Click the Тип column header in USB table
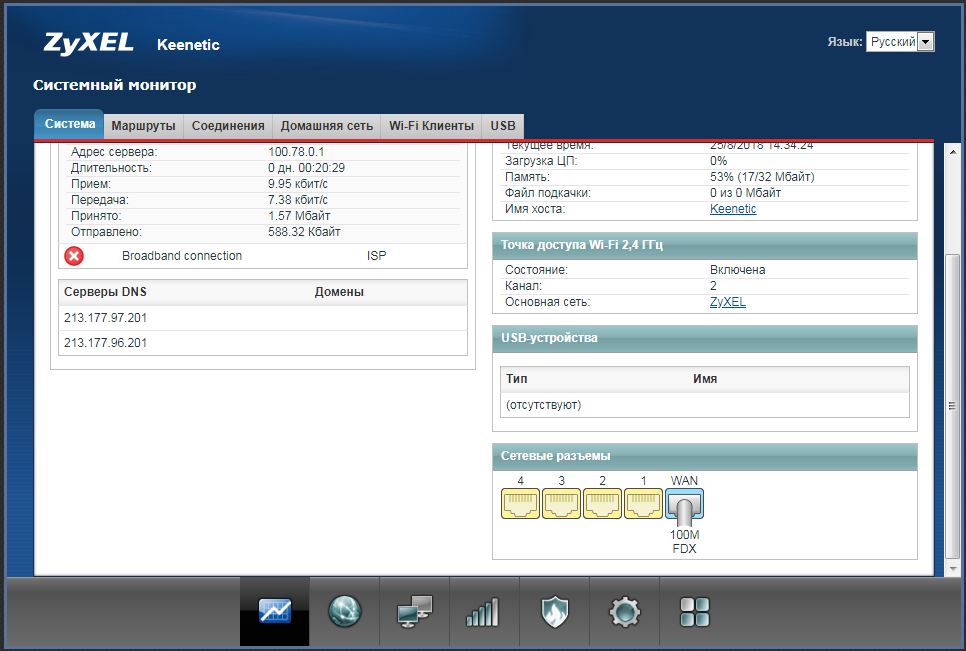 tap(516, 379)
